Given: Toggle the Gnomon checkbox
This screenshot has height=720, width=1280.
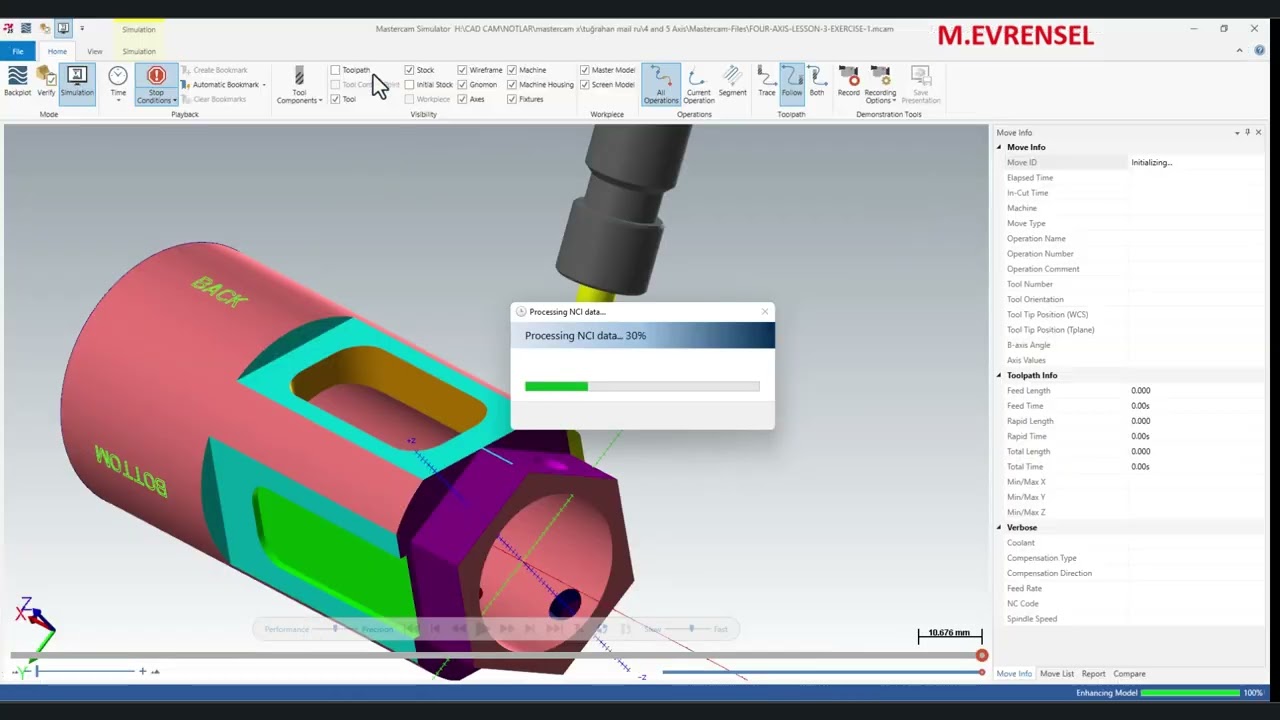Looking at the screenshot, I should (x=462, y=84).
